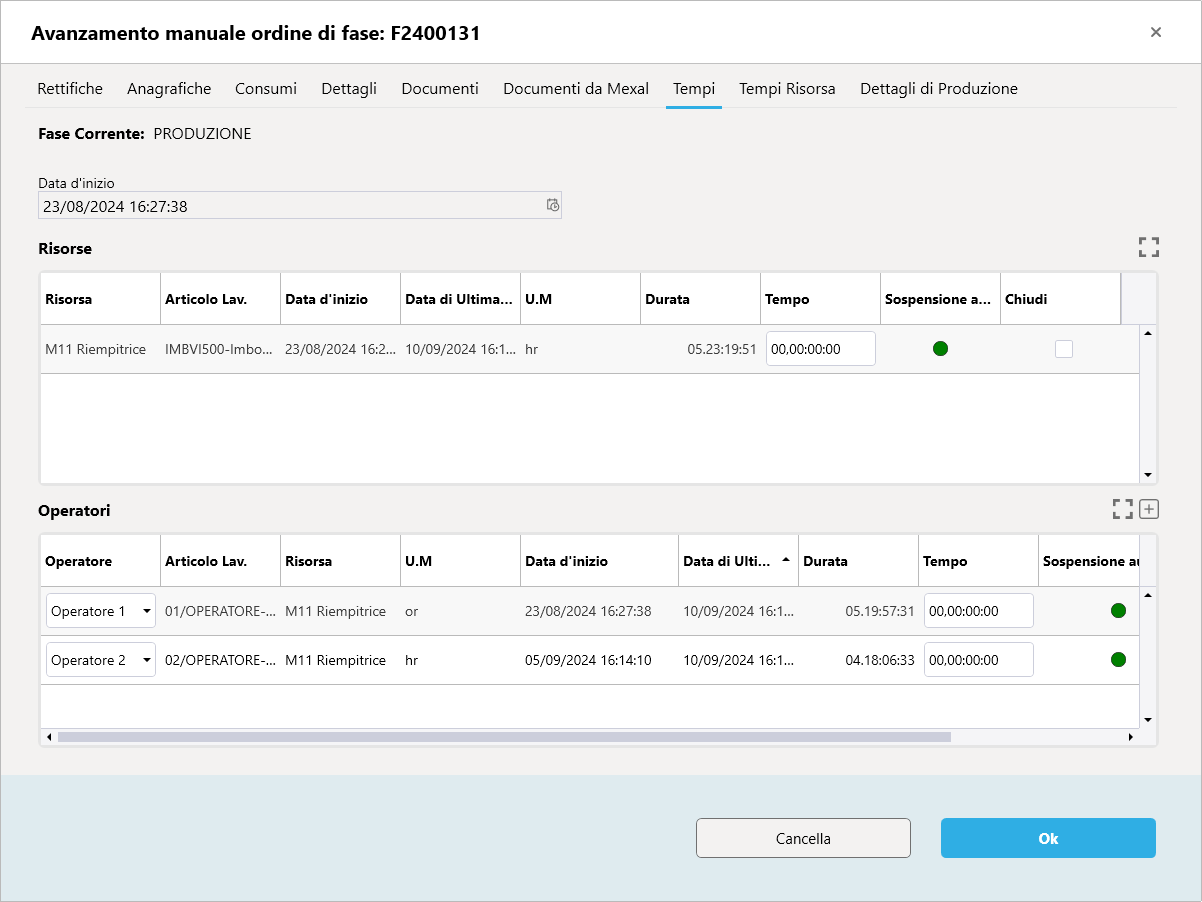Click the left arrow of the Operatori horizontal scrollbar
The height and width of the screenshot is (902, 1202).
click(x=49, y=737)
